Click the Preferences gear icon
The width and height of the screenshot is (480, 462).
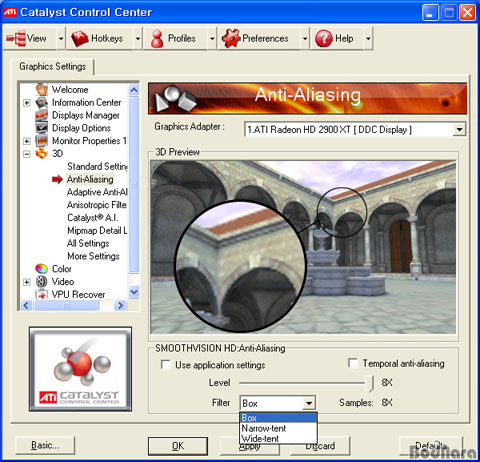(231, 38)
